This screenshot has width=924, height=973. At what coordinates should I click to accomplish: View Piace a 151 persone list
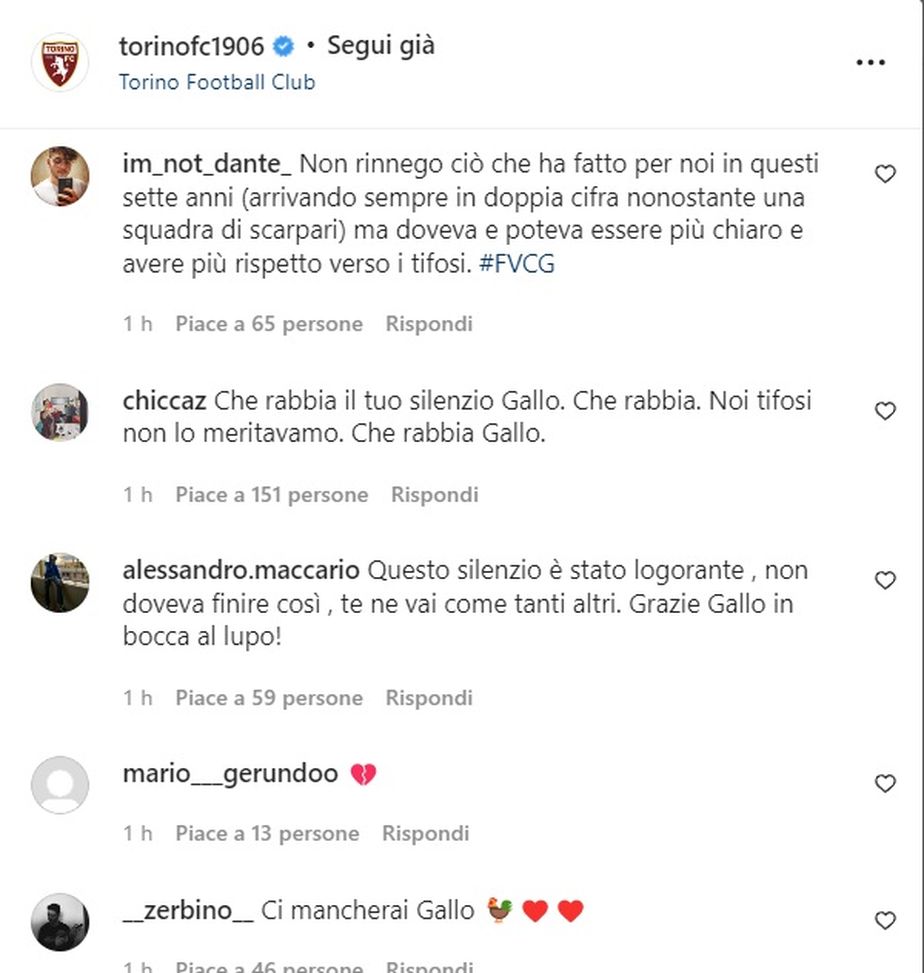pyautogui.click(x=272, y=494)
